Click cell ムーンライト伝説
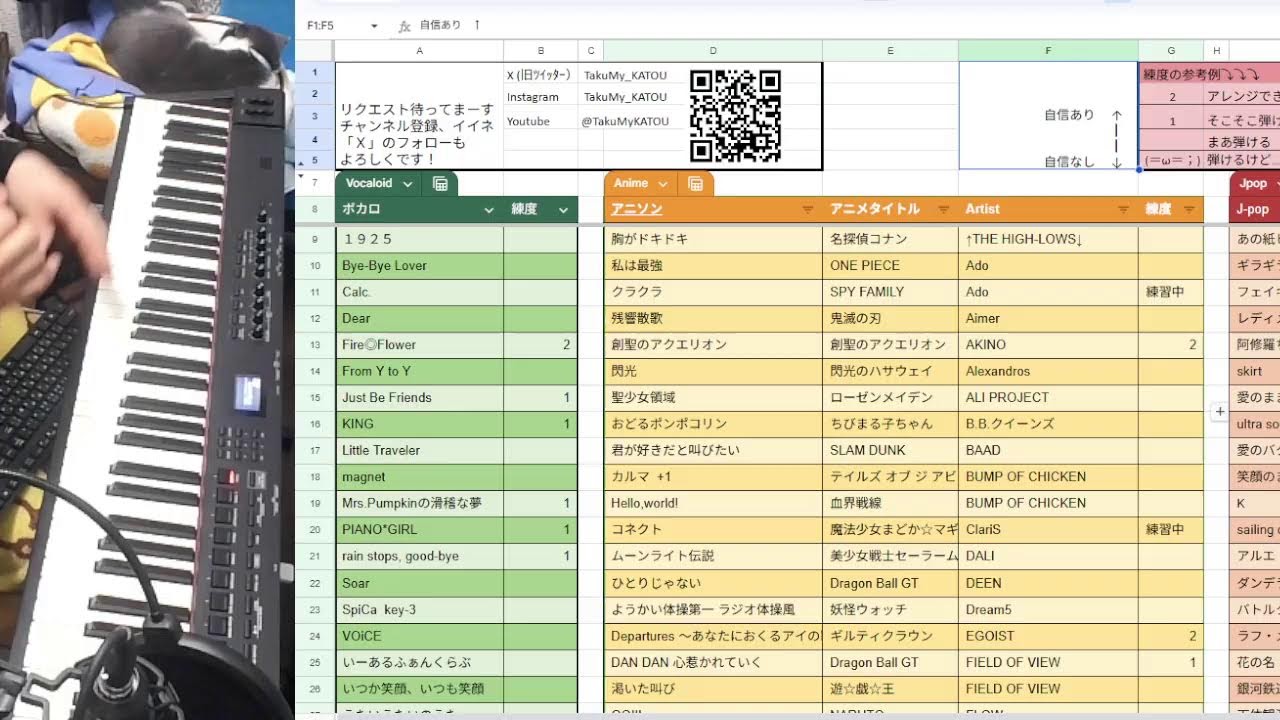Screen dimensions: 1280x720 (x=713, y=556)
